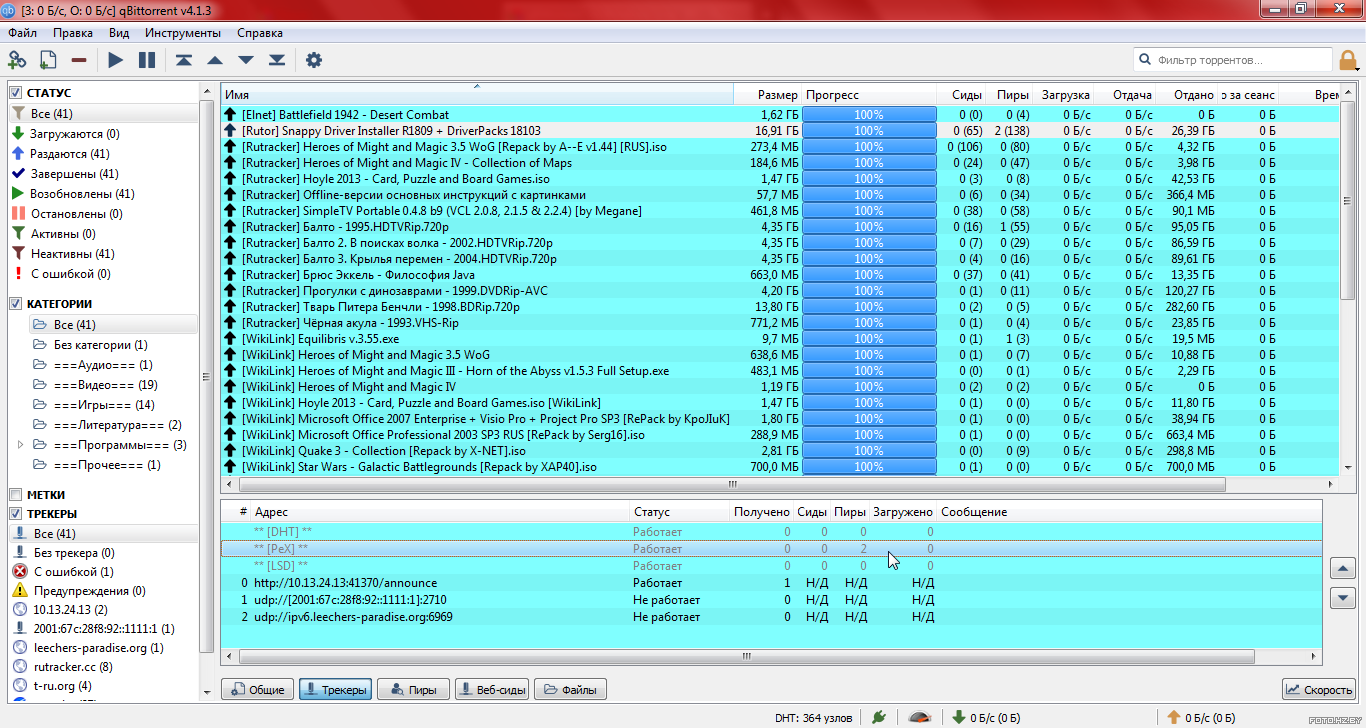The width and height of the screenshot is (1366, 728).
Task: Select Без категории (1) filter
Action: point(90,345)
